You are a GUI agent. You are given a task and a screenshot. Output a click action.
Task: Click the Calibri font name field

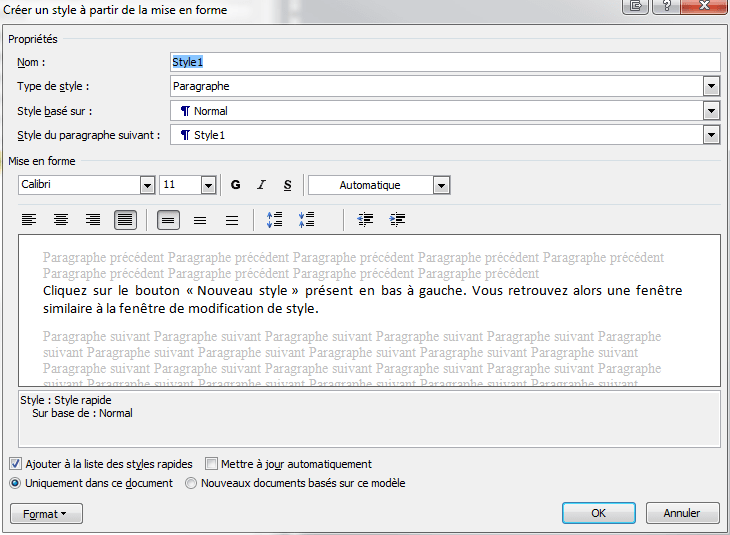click(79, 185)
